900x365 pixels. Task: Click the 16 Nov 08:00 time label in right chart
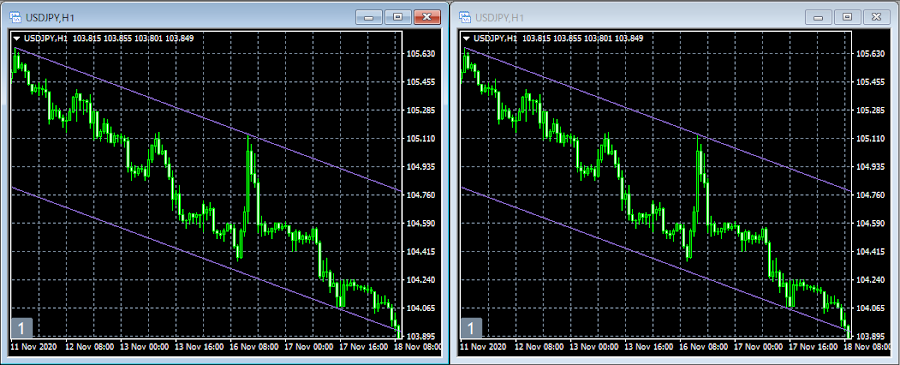pyautogui.click(x=703, y=347)
